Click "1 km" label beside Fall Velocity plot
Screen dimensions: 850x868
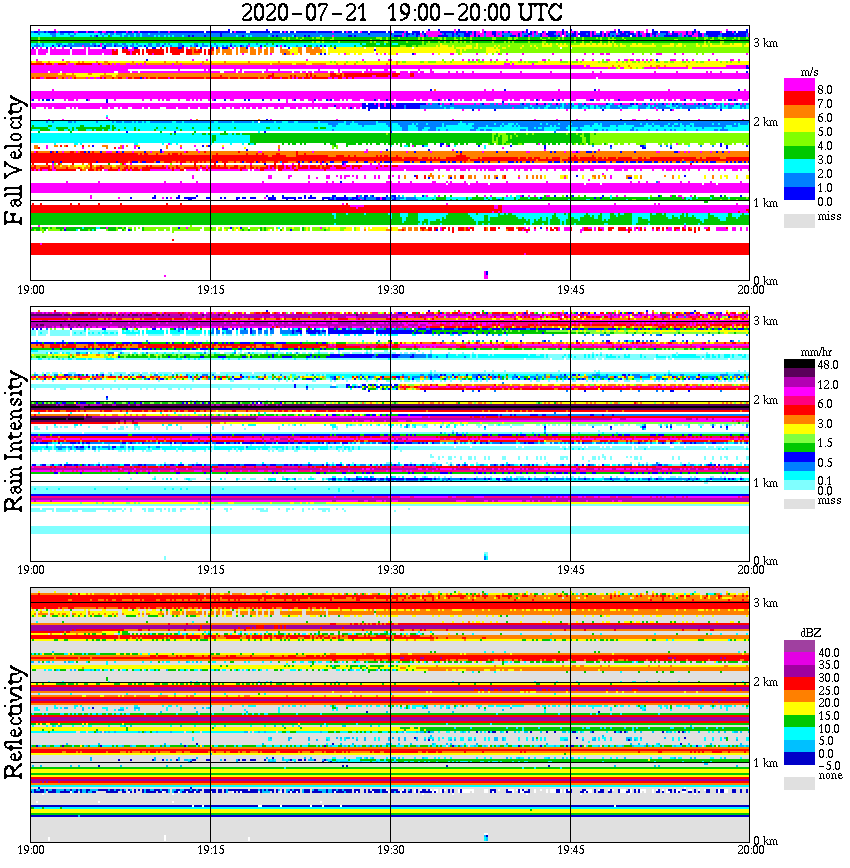[765, 203]
